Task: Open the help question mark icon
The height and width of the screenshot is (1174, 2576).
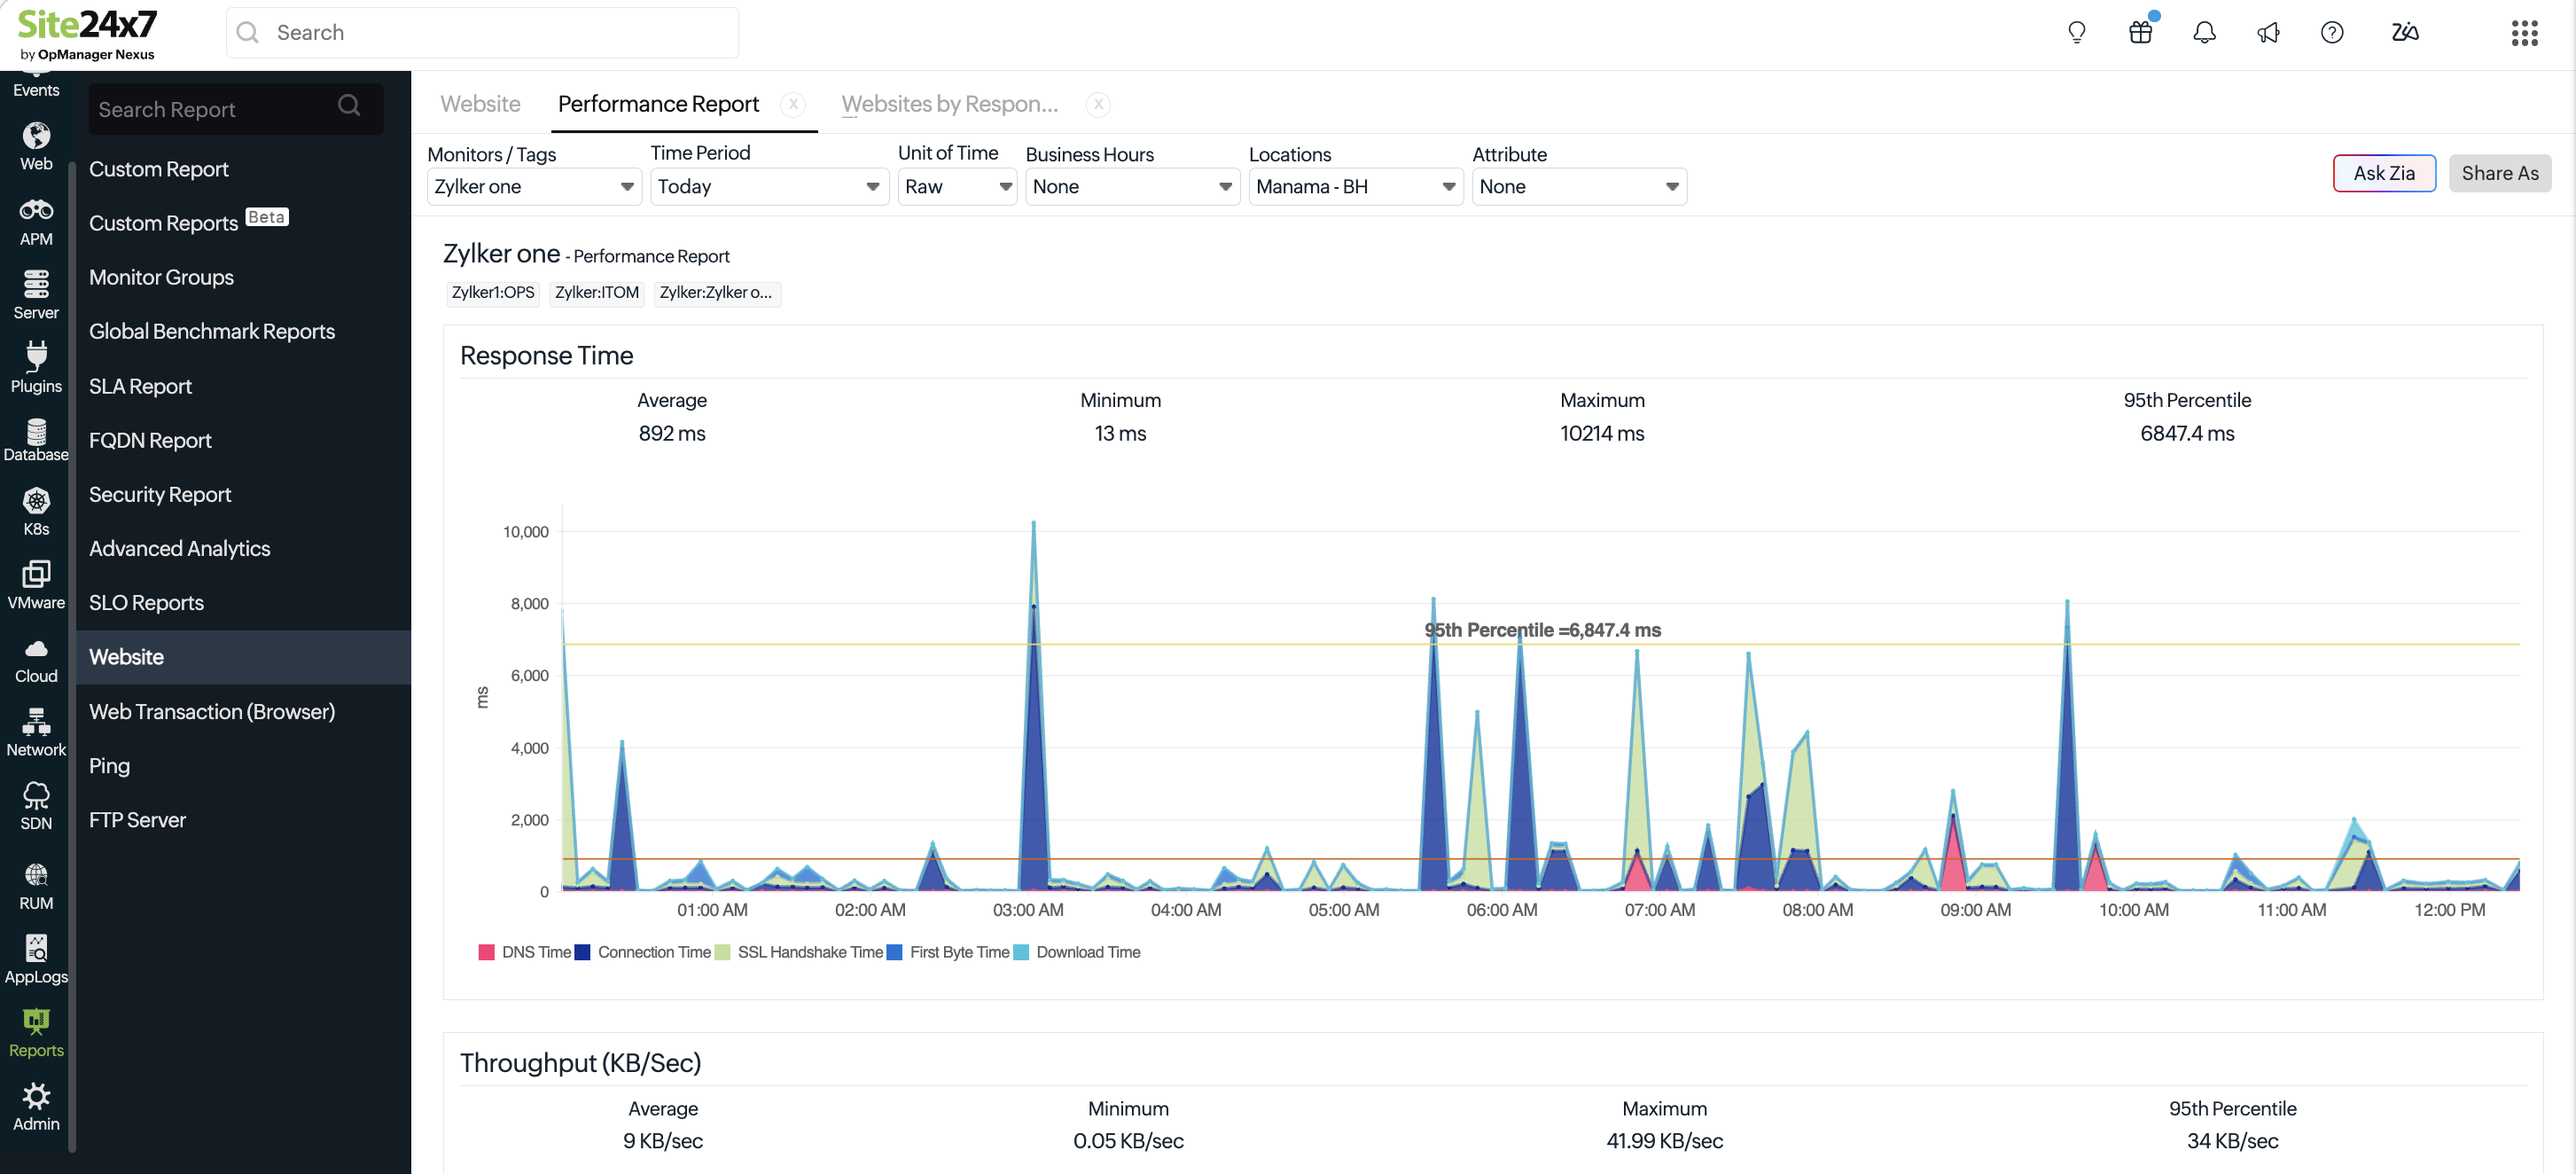Action: [2331, 33]
